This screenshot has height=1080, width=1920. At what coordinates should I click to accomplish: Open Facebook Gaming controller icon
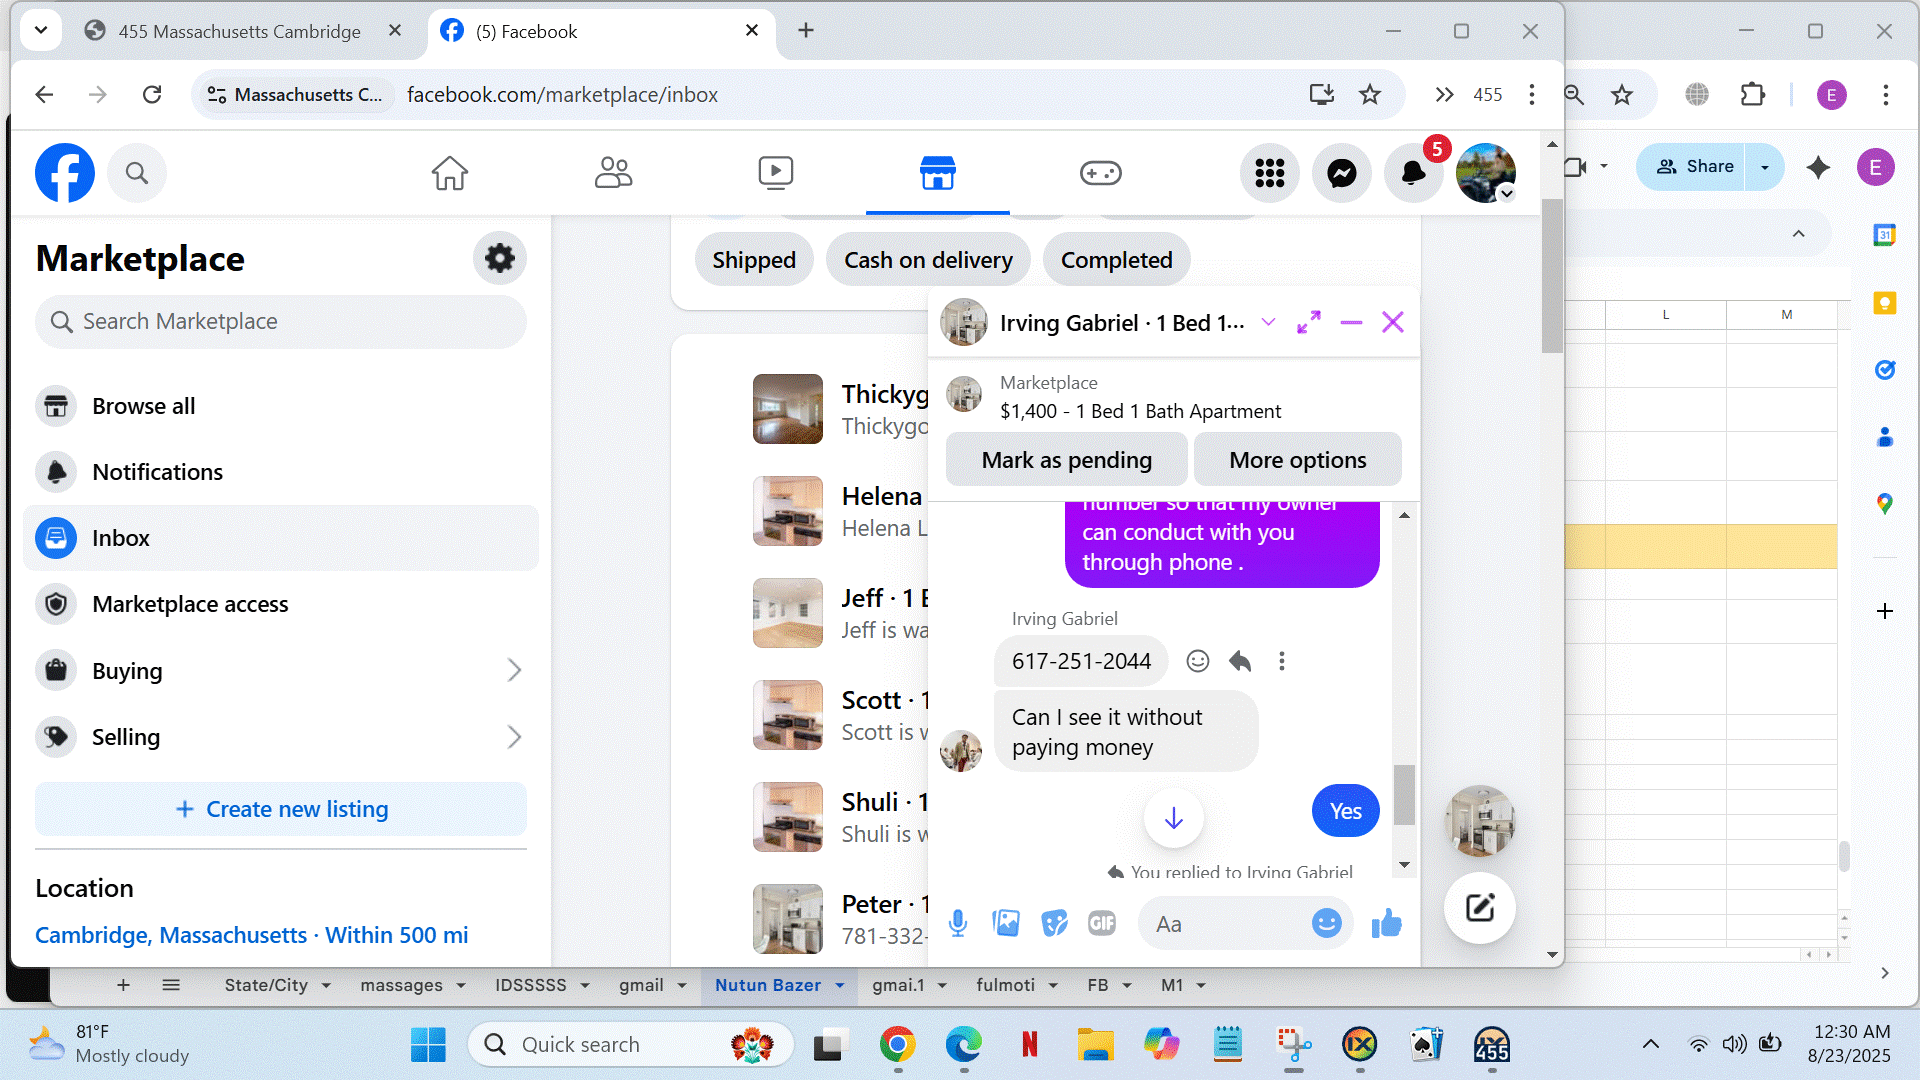click(x=1100, y=173)
